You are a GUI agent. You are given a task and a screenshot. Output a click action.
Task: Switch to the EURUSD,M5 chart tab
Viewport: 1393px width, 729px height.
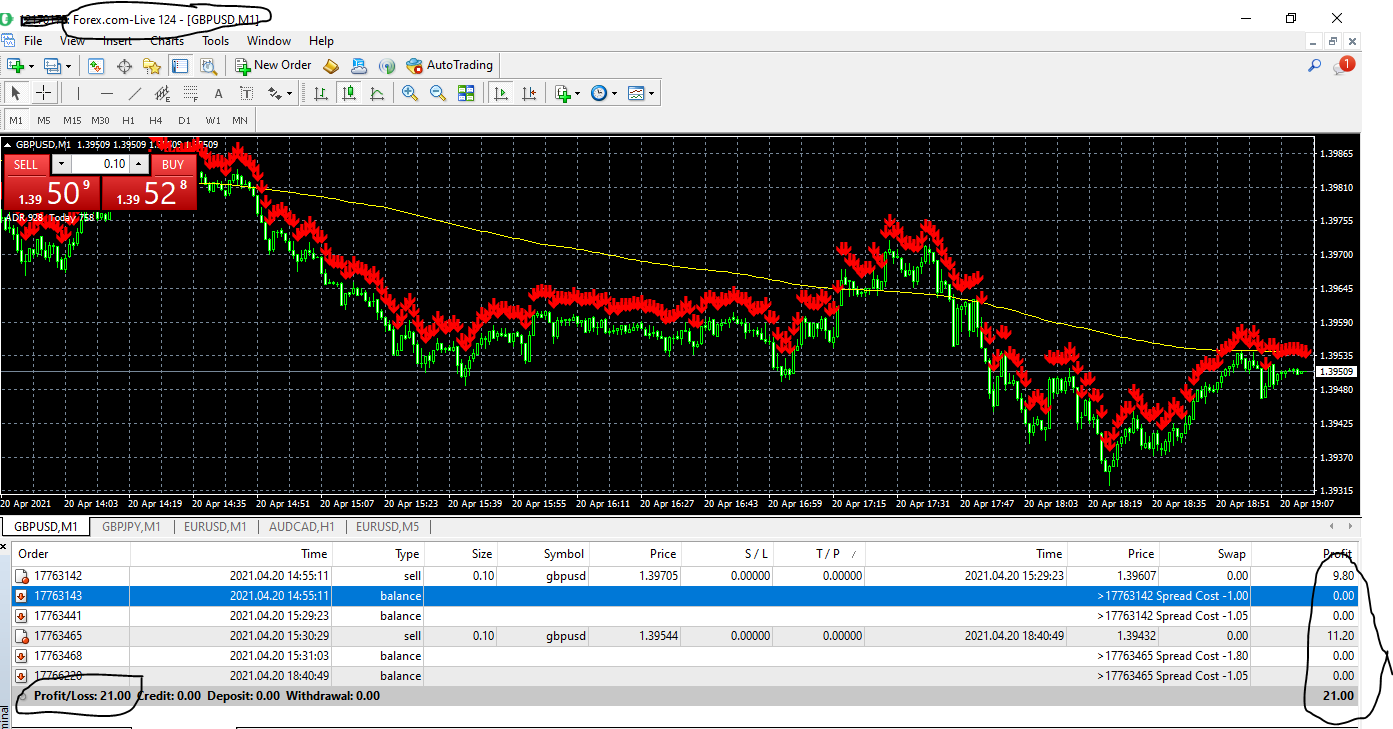pyautogui.click(x=389, y=527)
